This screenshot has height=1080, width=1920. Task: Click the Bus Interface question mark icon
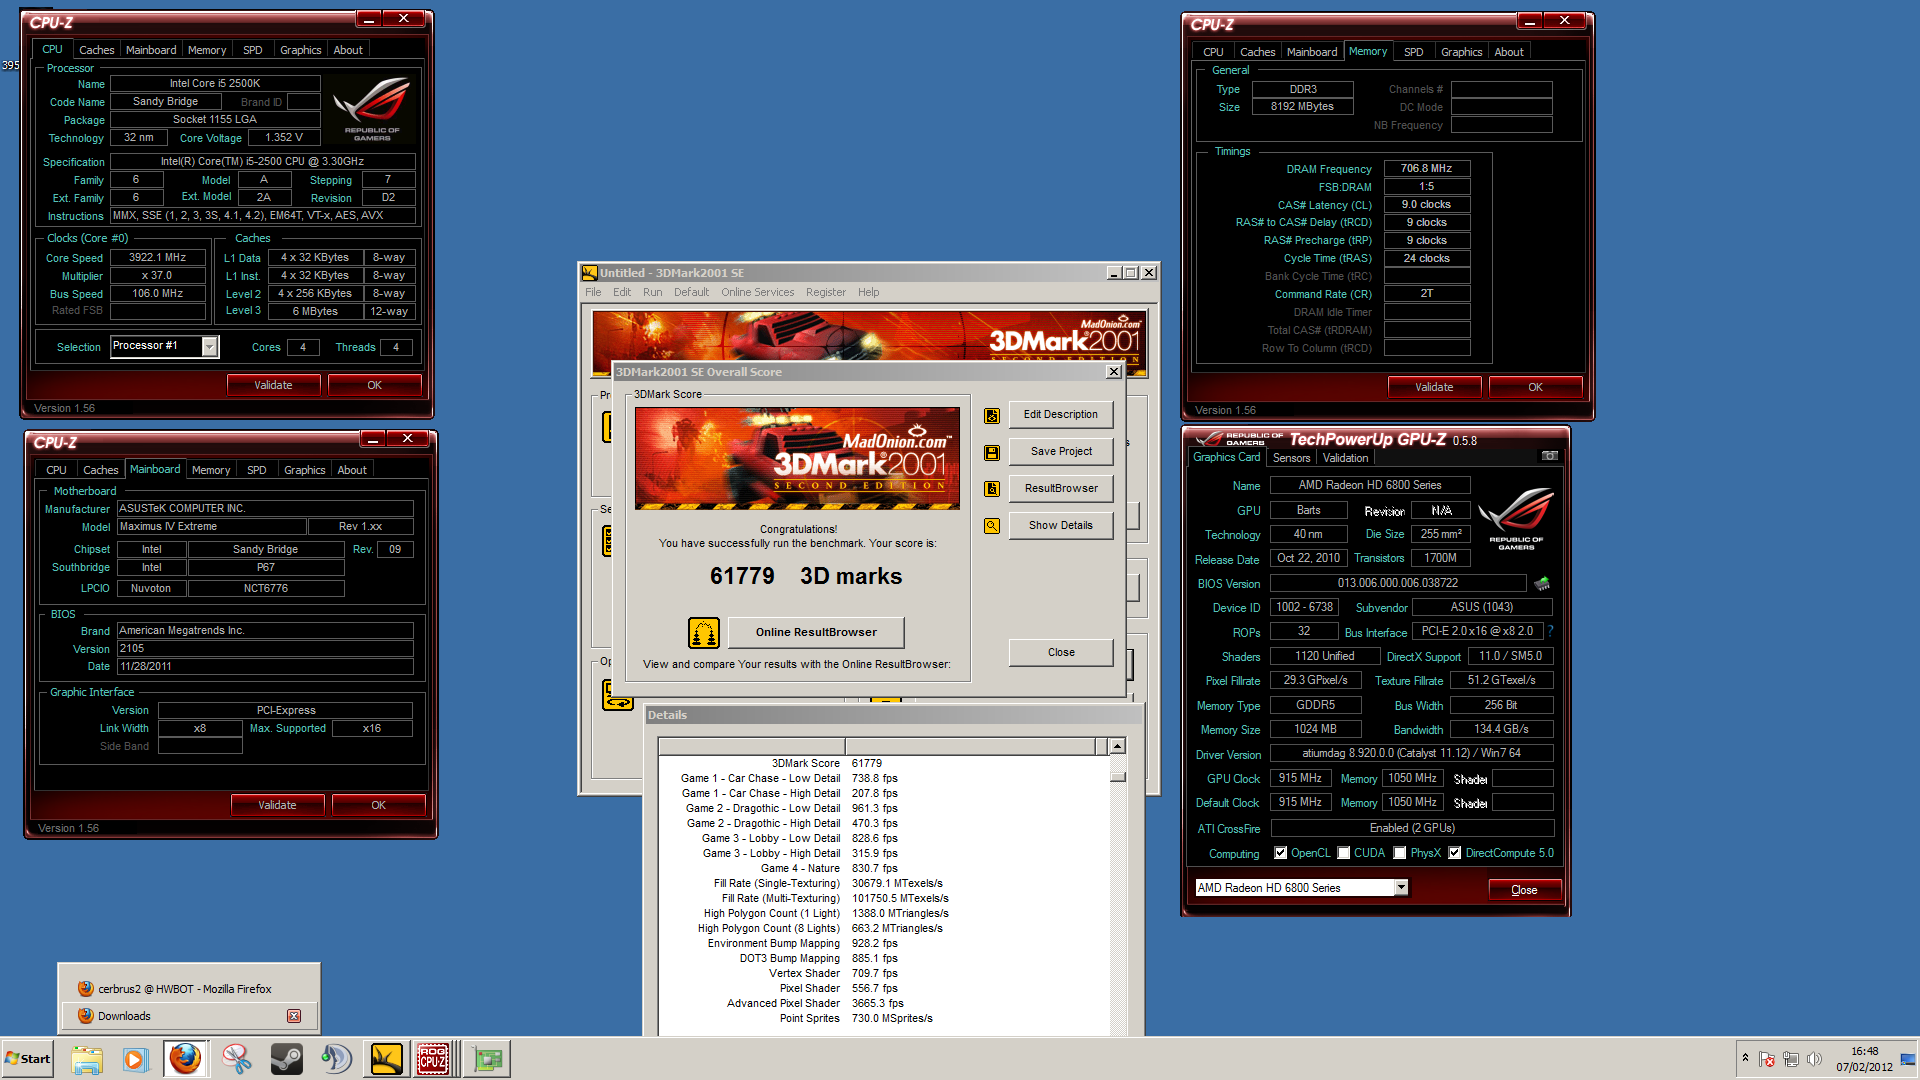[1550, 631]
